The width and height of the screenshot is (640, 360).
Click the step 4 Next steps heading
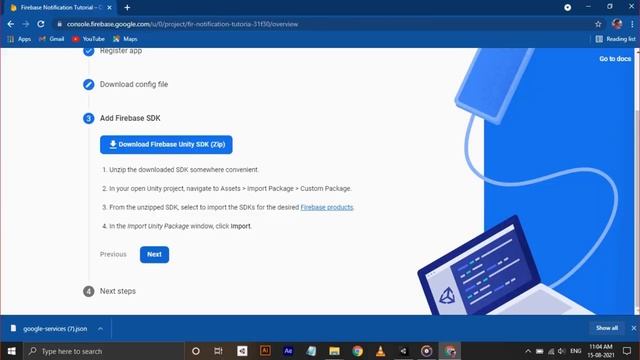coord(118,291)
